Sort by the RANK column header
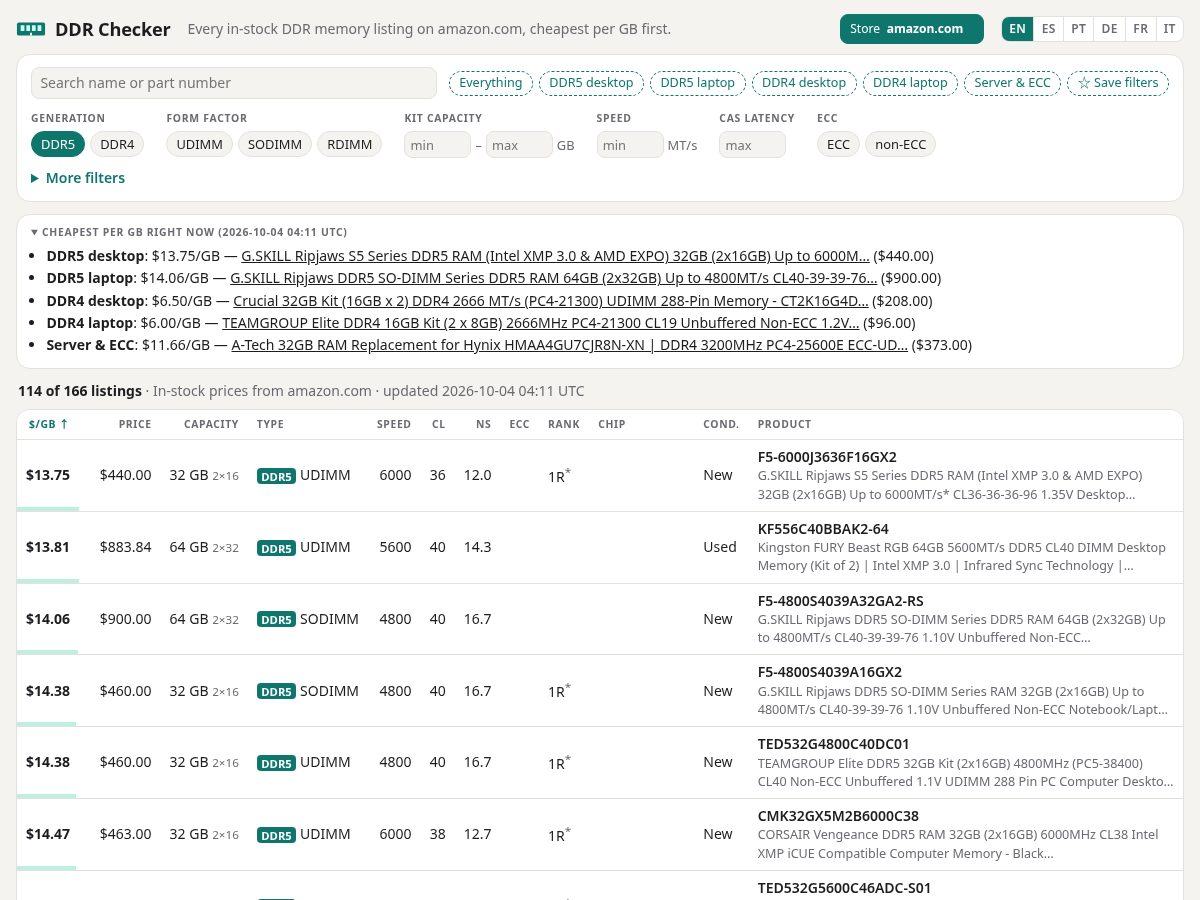1200x900 pixels. coord(564,424)
